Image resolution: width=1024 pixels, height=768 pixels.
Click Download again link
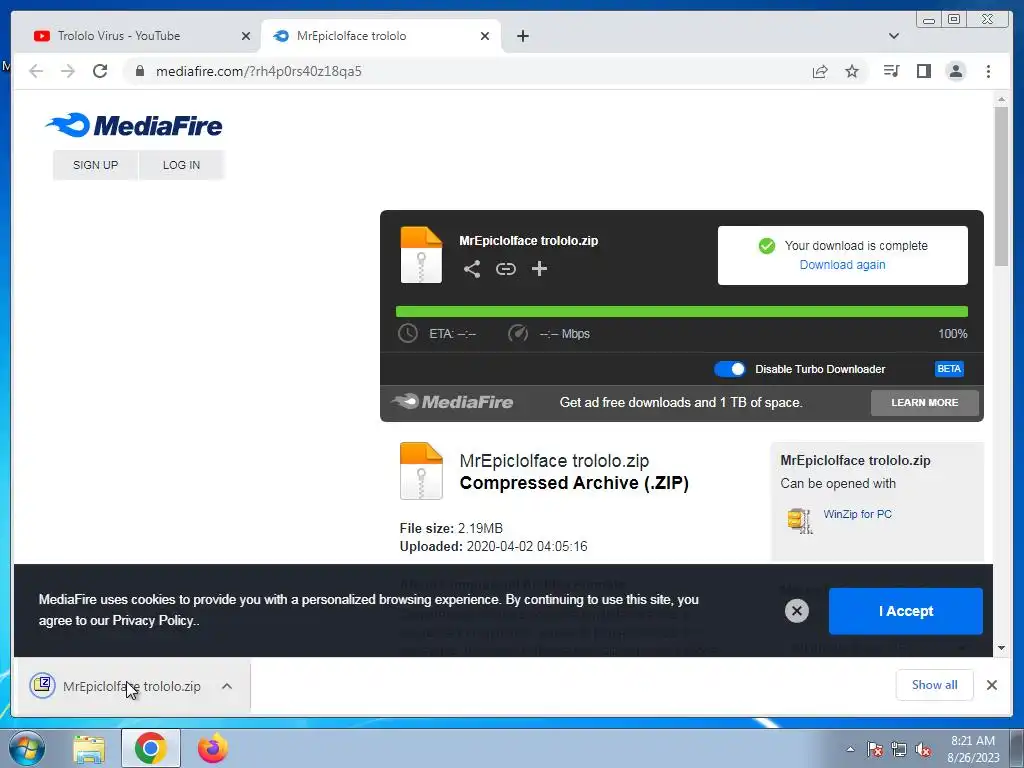(x=842, y=264)
